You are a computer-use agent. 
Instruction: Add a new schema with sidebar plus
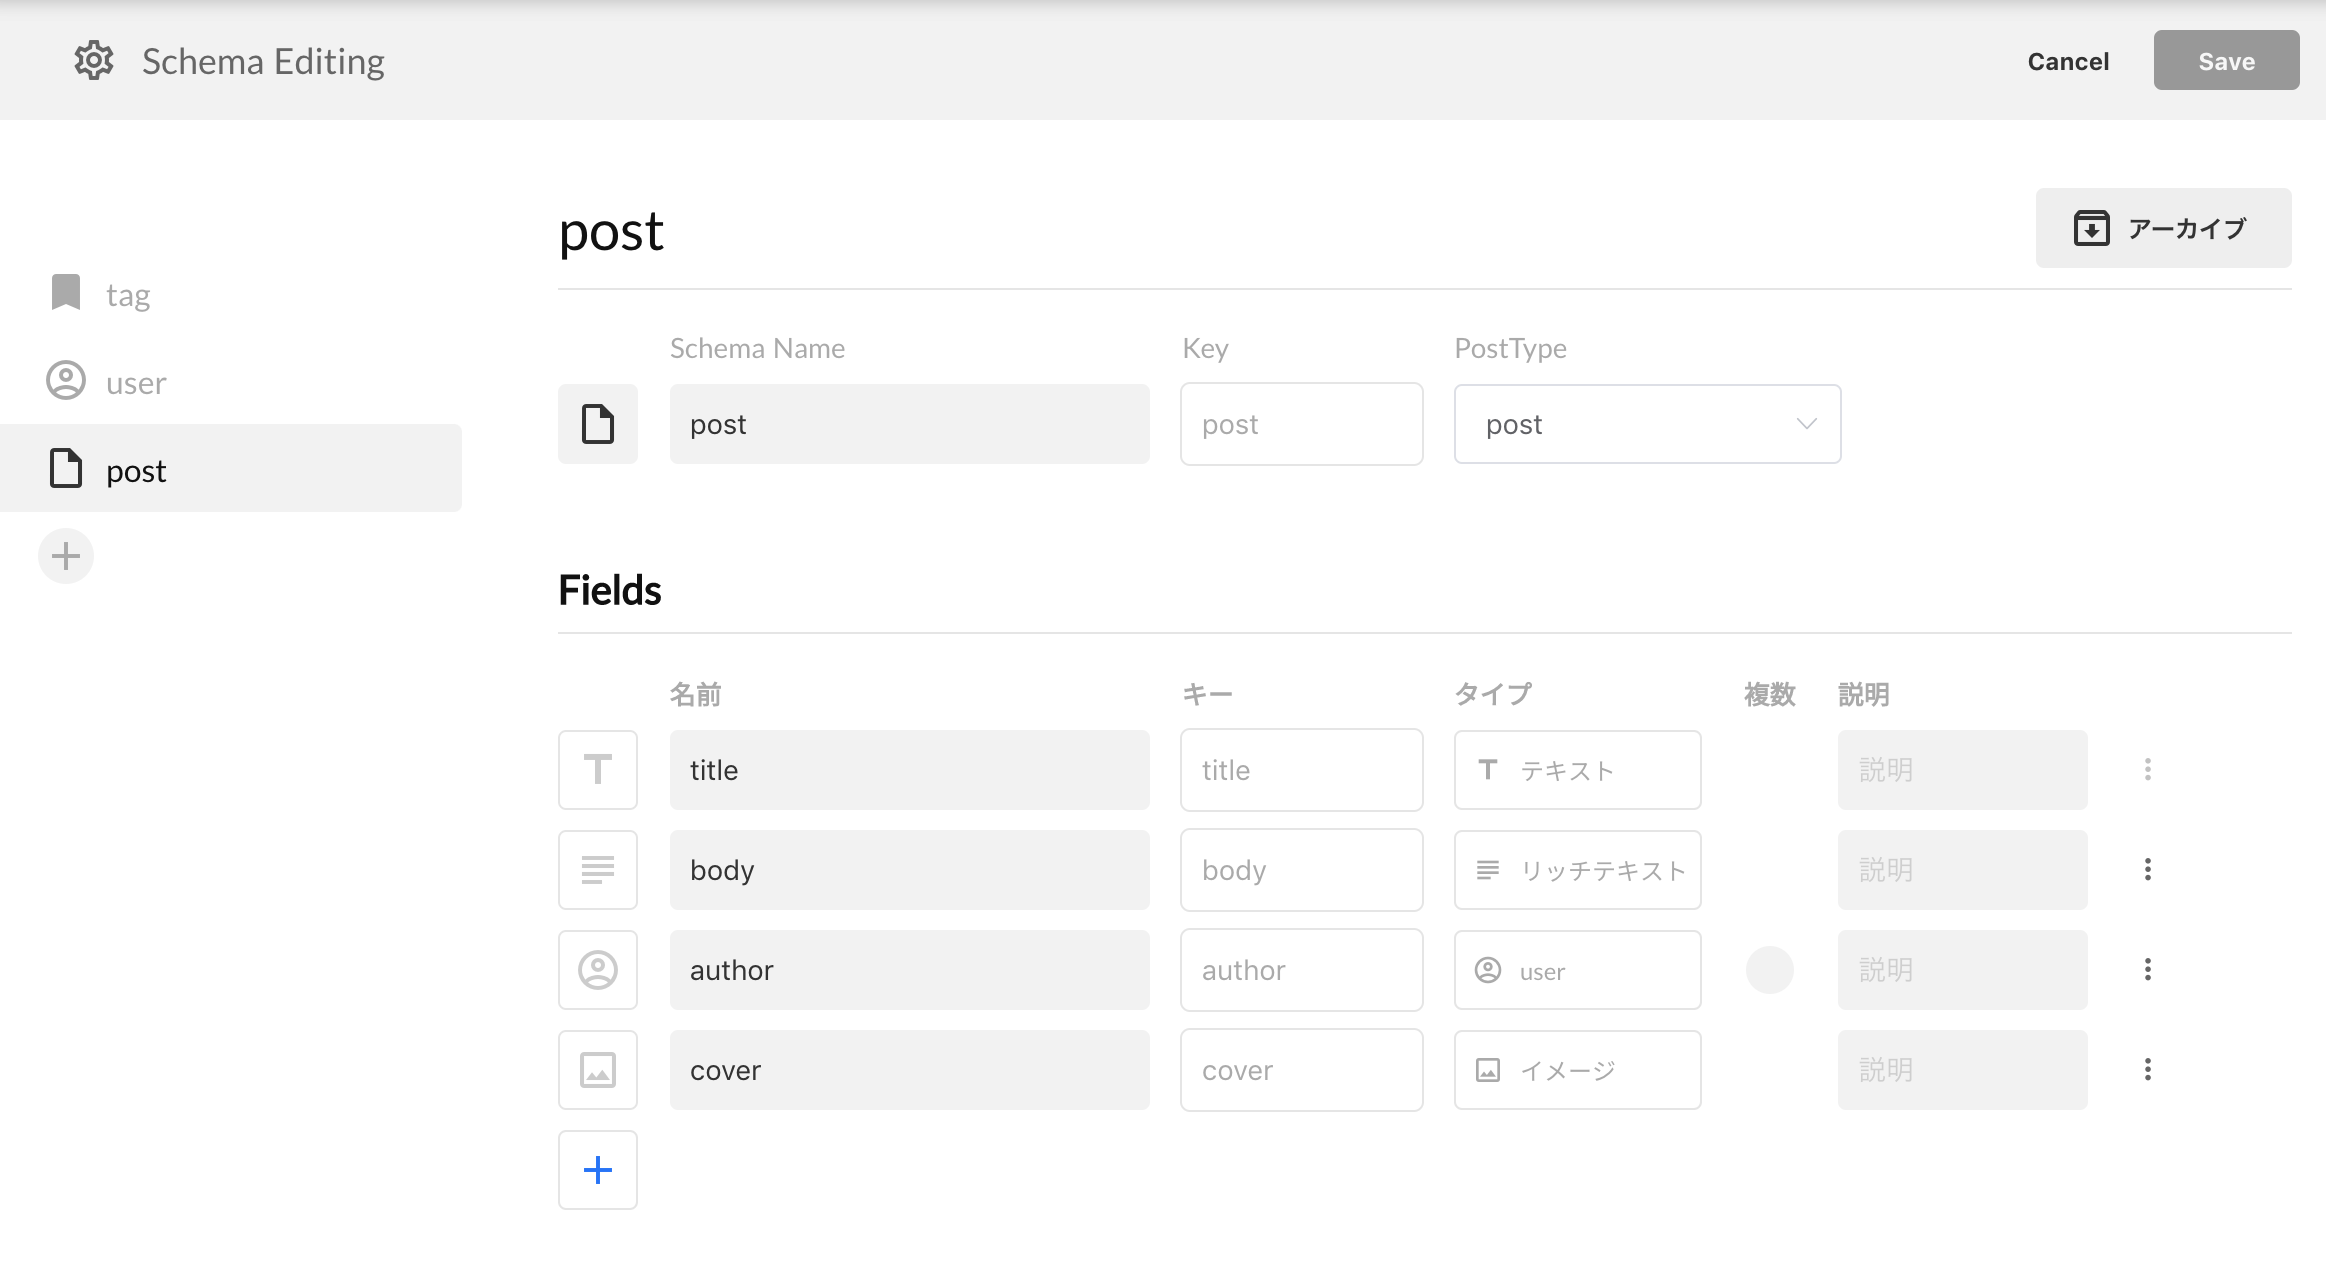[x=66, y=556]
